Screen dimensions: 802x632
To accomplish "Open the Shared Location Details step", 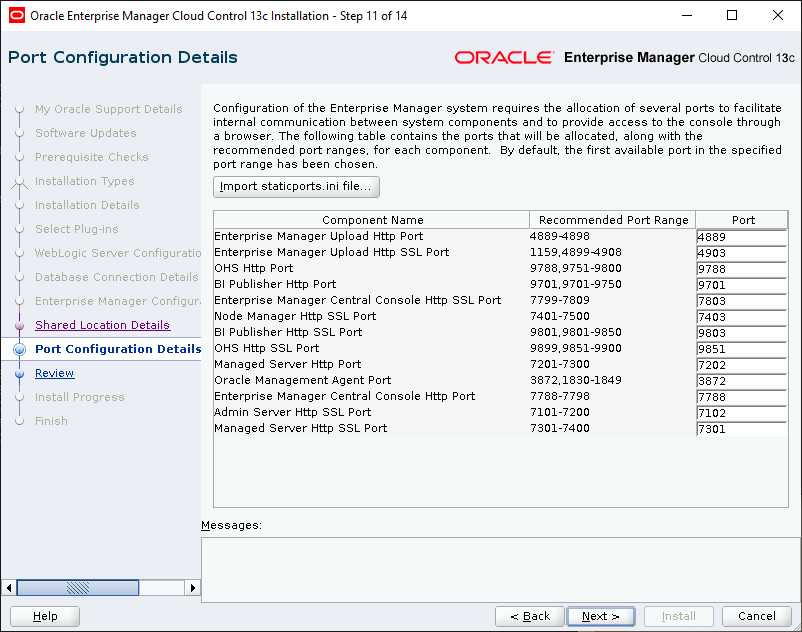I will pos(102,325).
